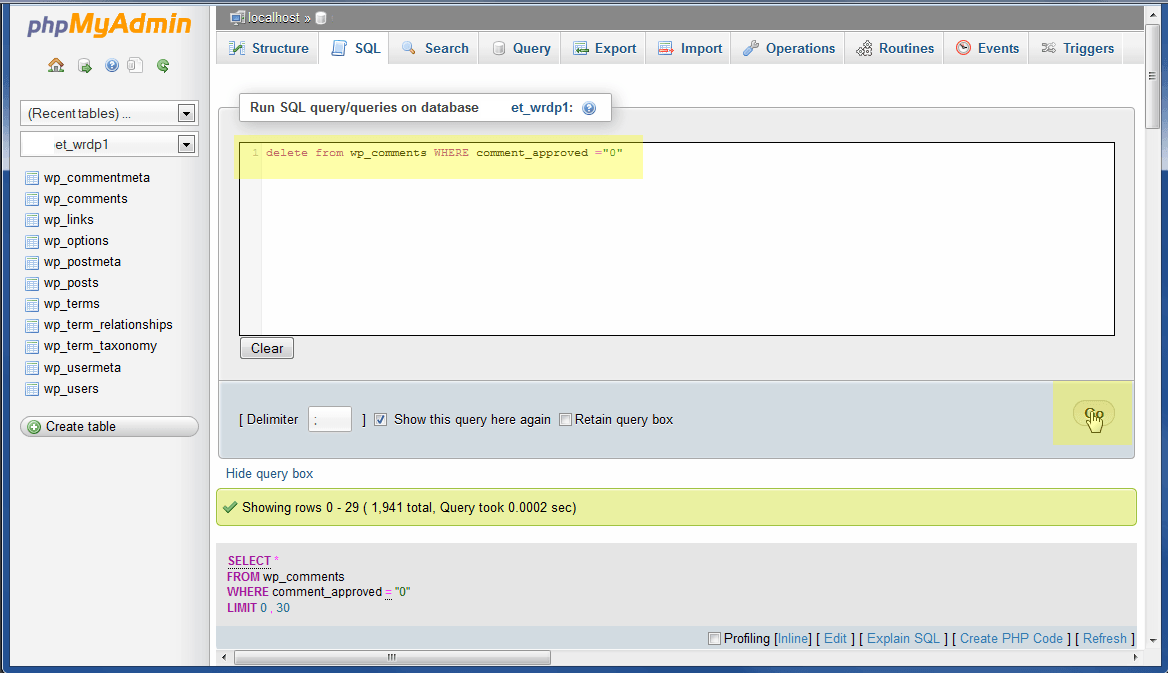The height and width of the screenshot is (673, 1168).
Task: Enable the 'Retain query box' checkbox
Action: coord(565,420)
